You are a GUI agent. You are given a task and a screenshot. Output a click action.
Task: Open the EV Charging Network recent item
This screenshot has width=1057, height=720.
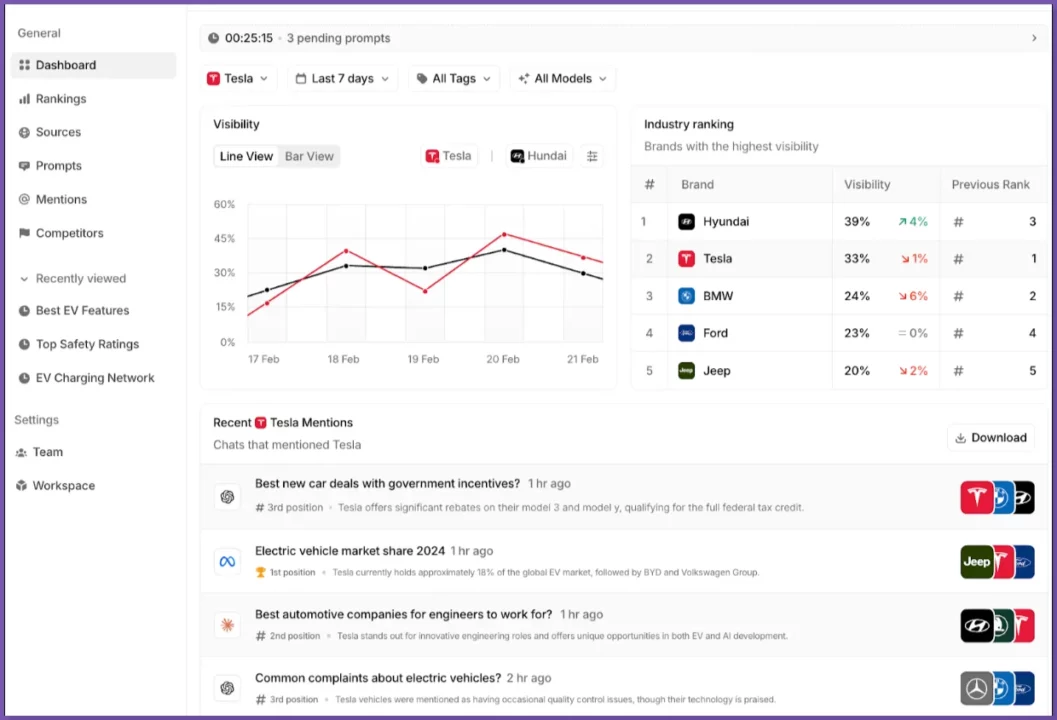click(95, 378)
